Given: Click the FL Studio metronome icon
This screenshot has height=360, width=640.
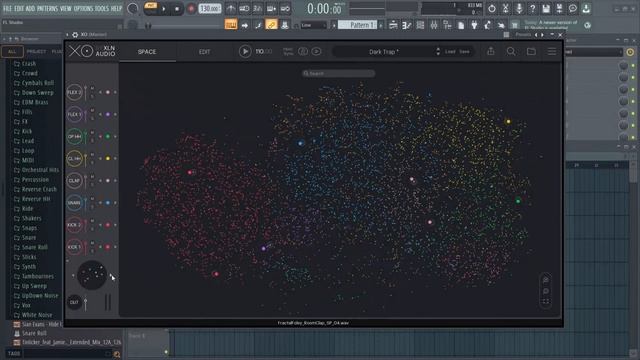Looking at the screenshot, I should 231,8.
